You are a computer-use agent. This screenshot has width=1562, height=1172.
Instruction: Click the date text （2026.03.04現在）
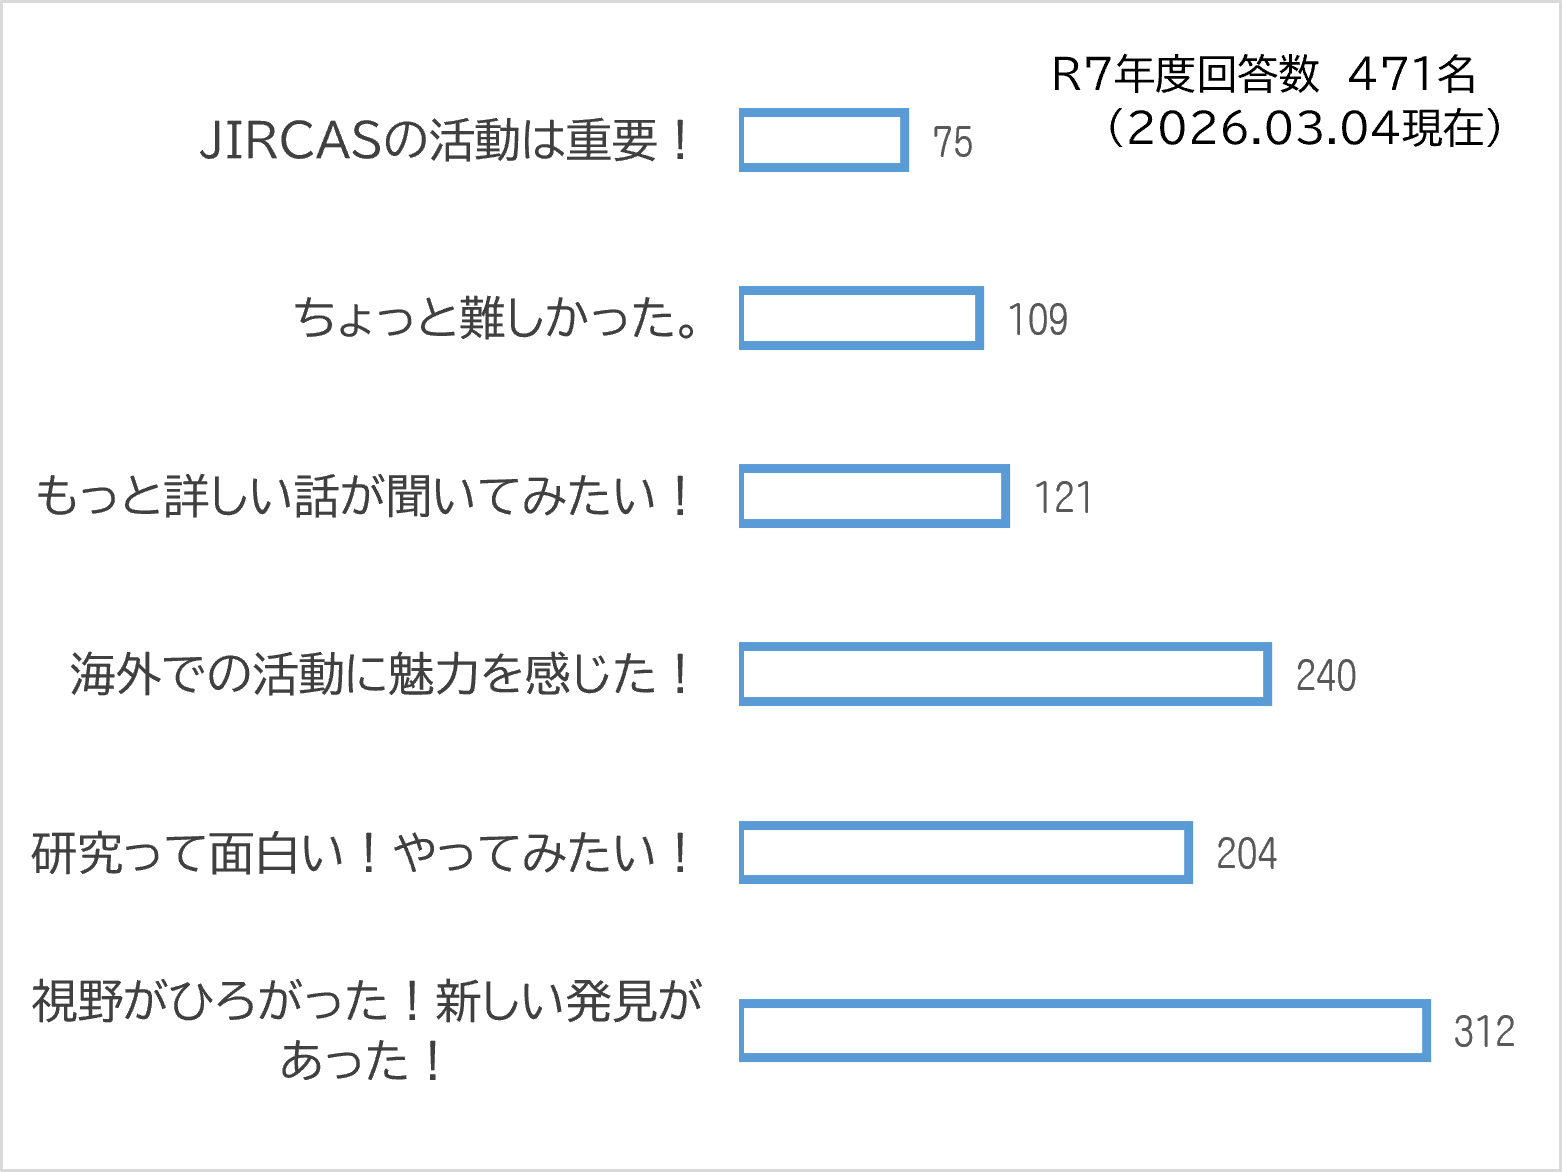click(1302, 128)
